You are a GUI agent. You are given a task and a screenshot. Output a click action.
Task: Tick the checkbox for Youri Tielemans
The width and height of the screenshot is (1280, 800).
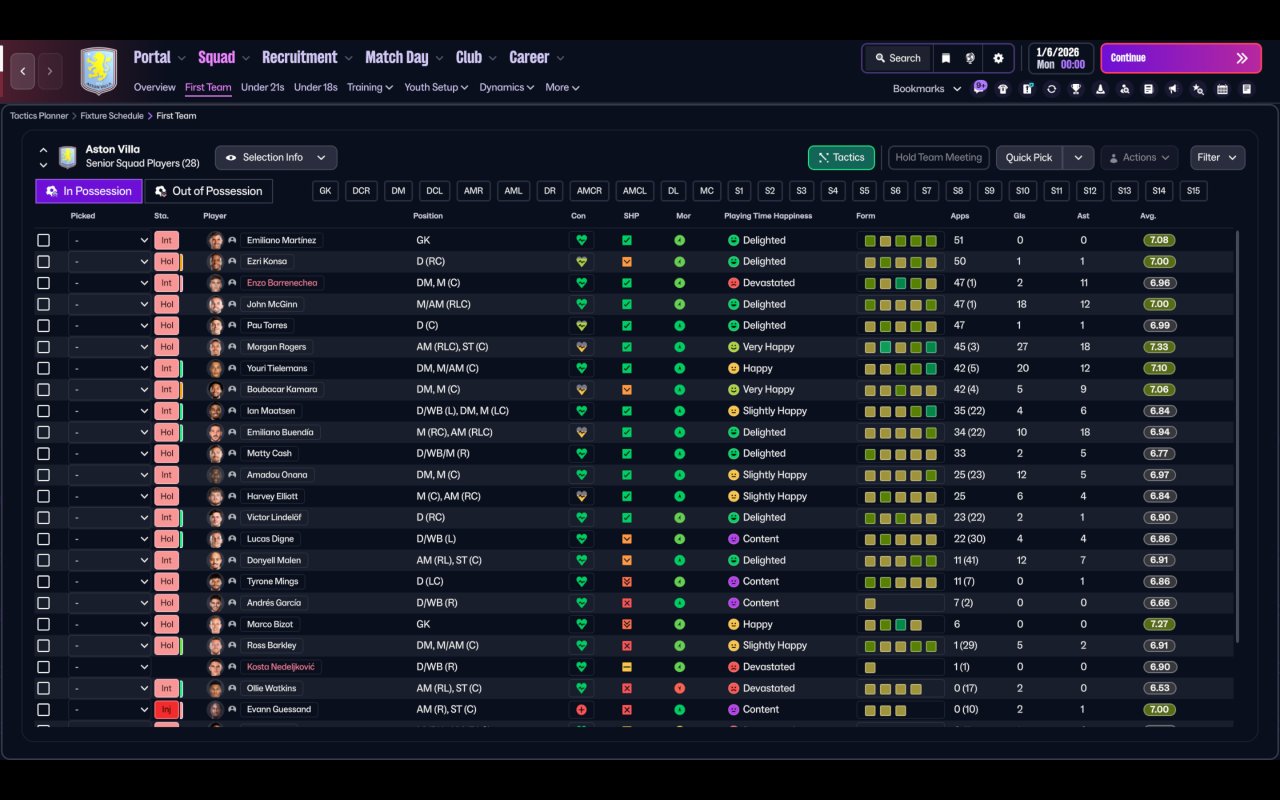(43, 368)
